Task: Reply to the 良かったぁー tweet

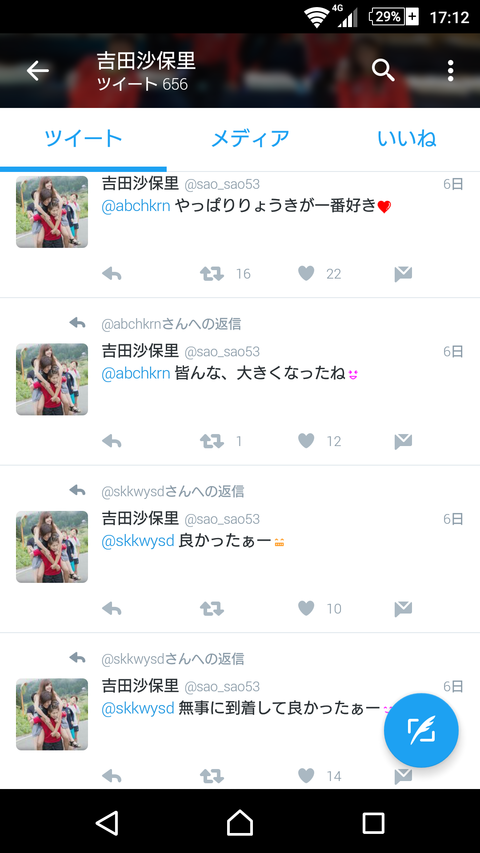Action: (112, 609)
